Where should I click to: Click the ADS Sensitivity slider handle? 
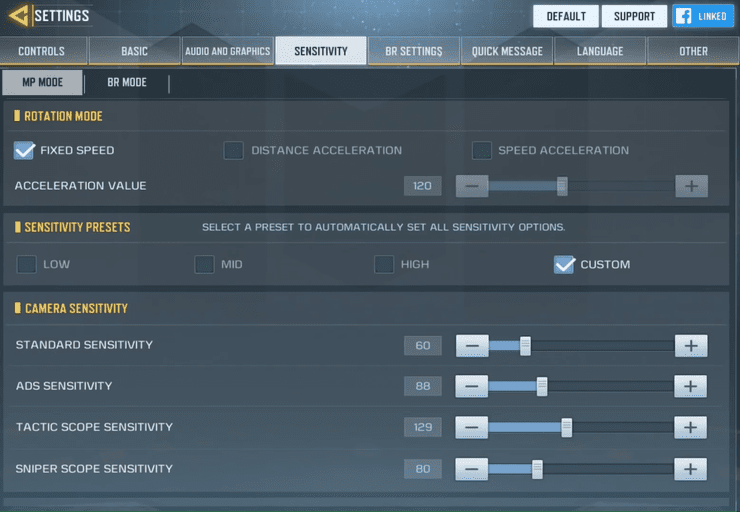[542, 386]
